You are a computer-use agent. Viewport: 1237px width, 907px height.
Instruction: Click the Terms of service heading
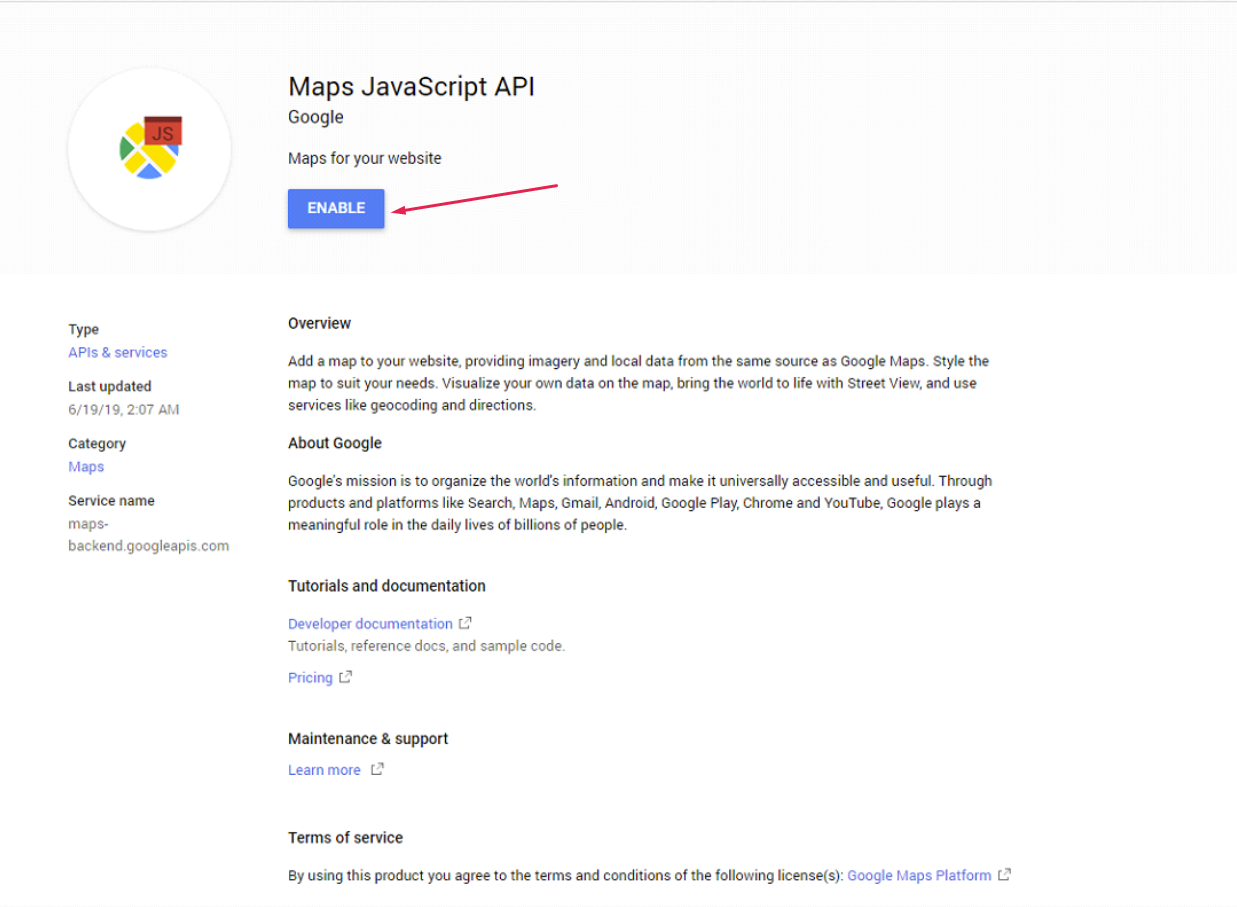pyautogui.click(x=345, y=838)
